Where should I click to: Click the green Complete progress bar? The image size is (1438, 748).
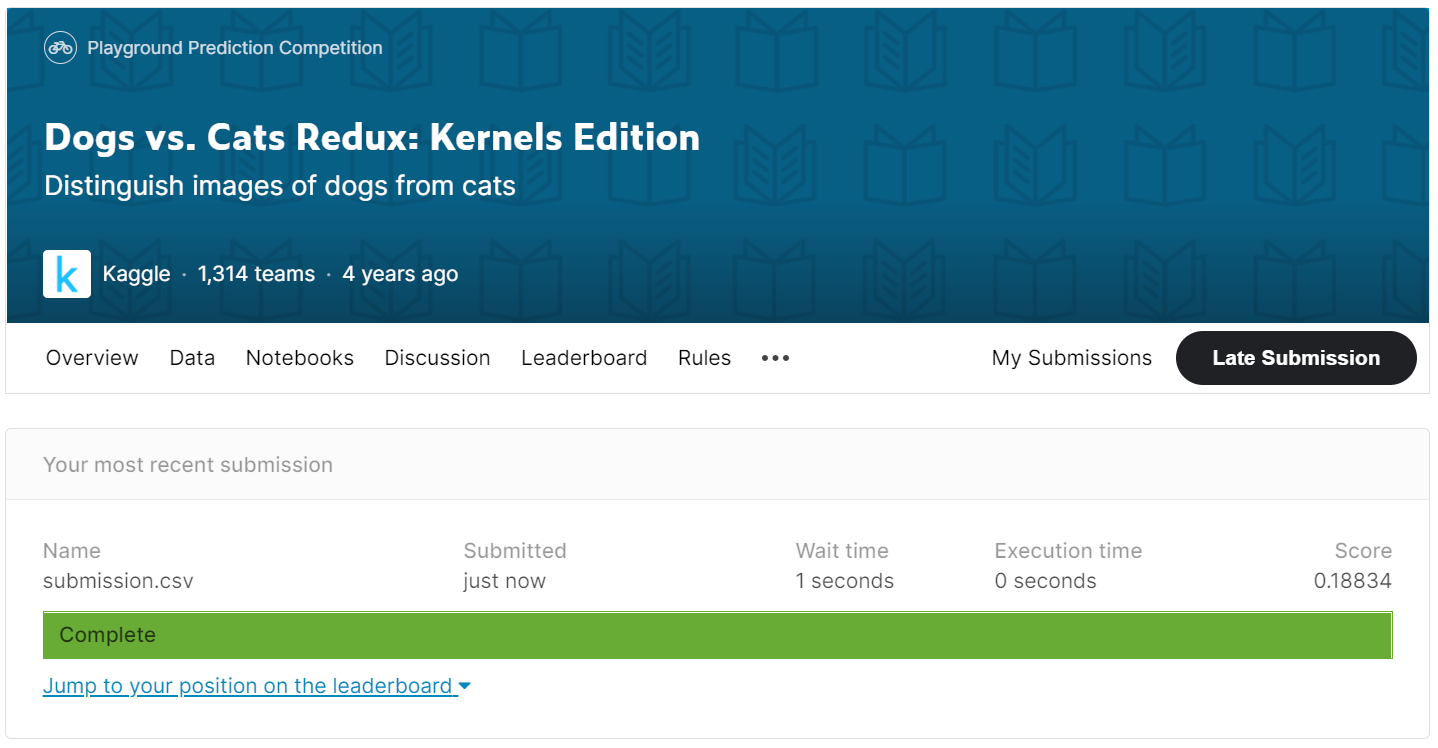pos(717,635)
